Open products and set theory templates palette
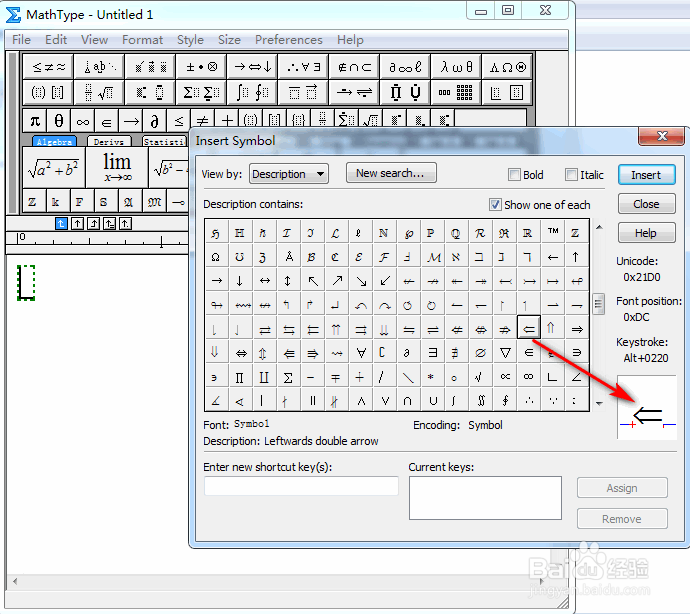690x614 pixels. (406, 92)
